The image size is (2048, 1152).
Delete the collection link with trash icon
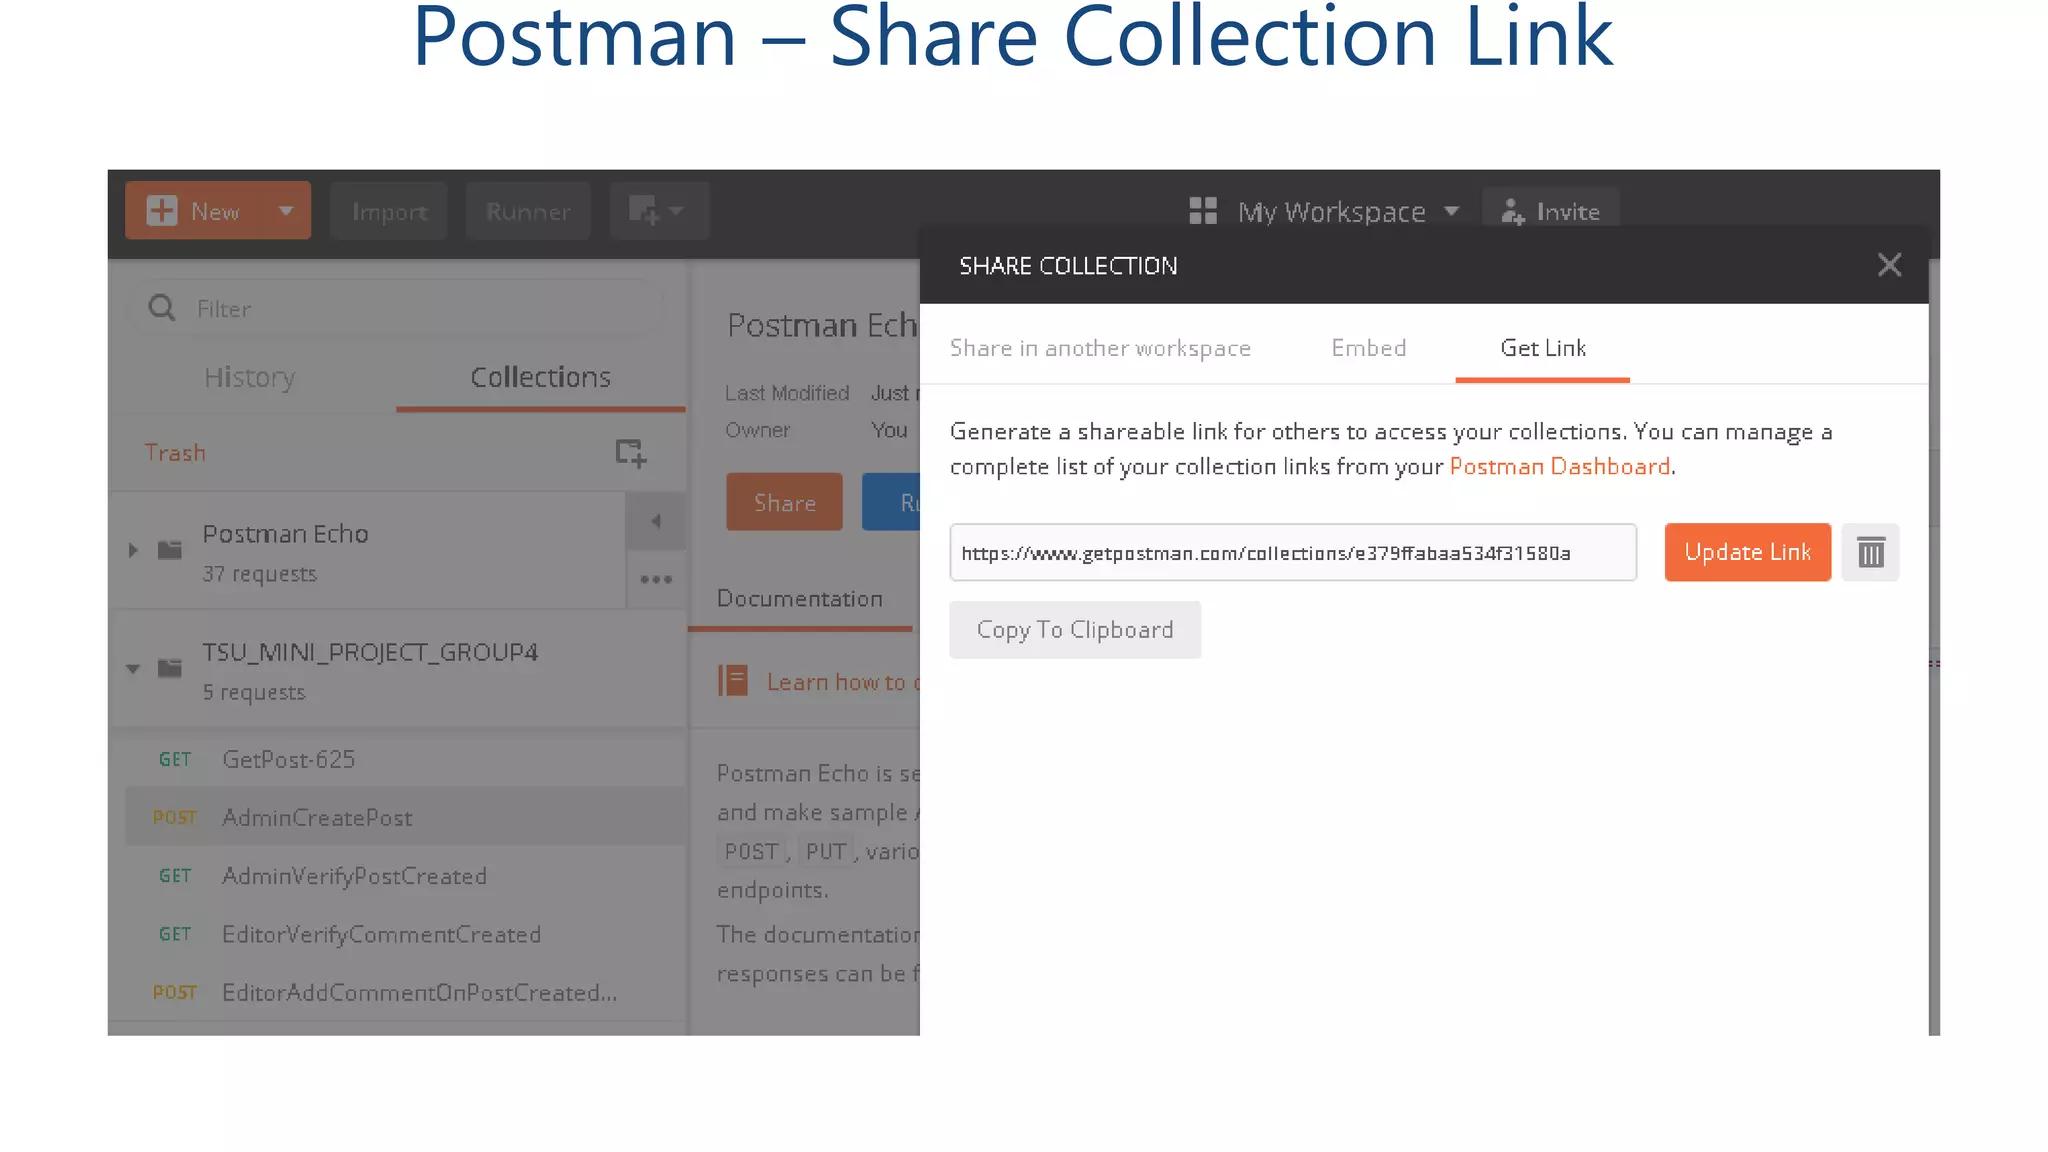[x=1870, y=552]
